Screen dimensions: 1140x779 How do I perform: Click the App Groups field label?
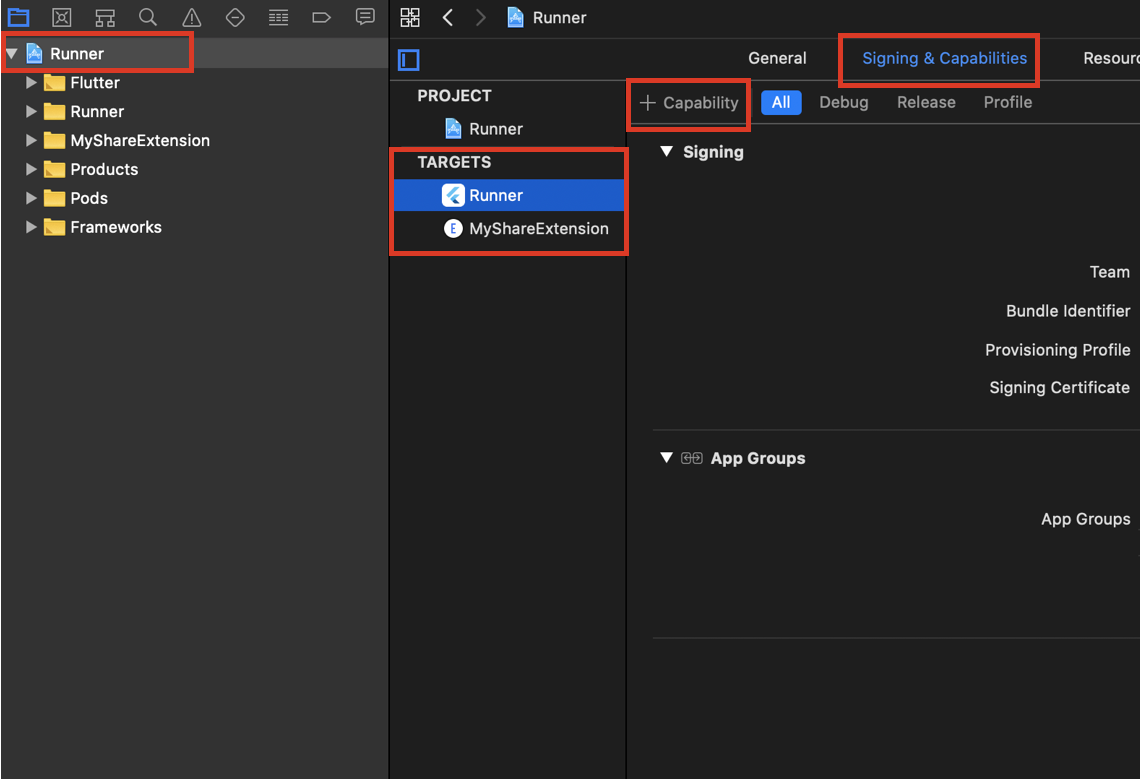[x=1085, y=519]
